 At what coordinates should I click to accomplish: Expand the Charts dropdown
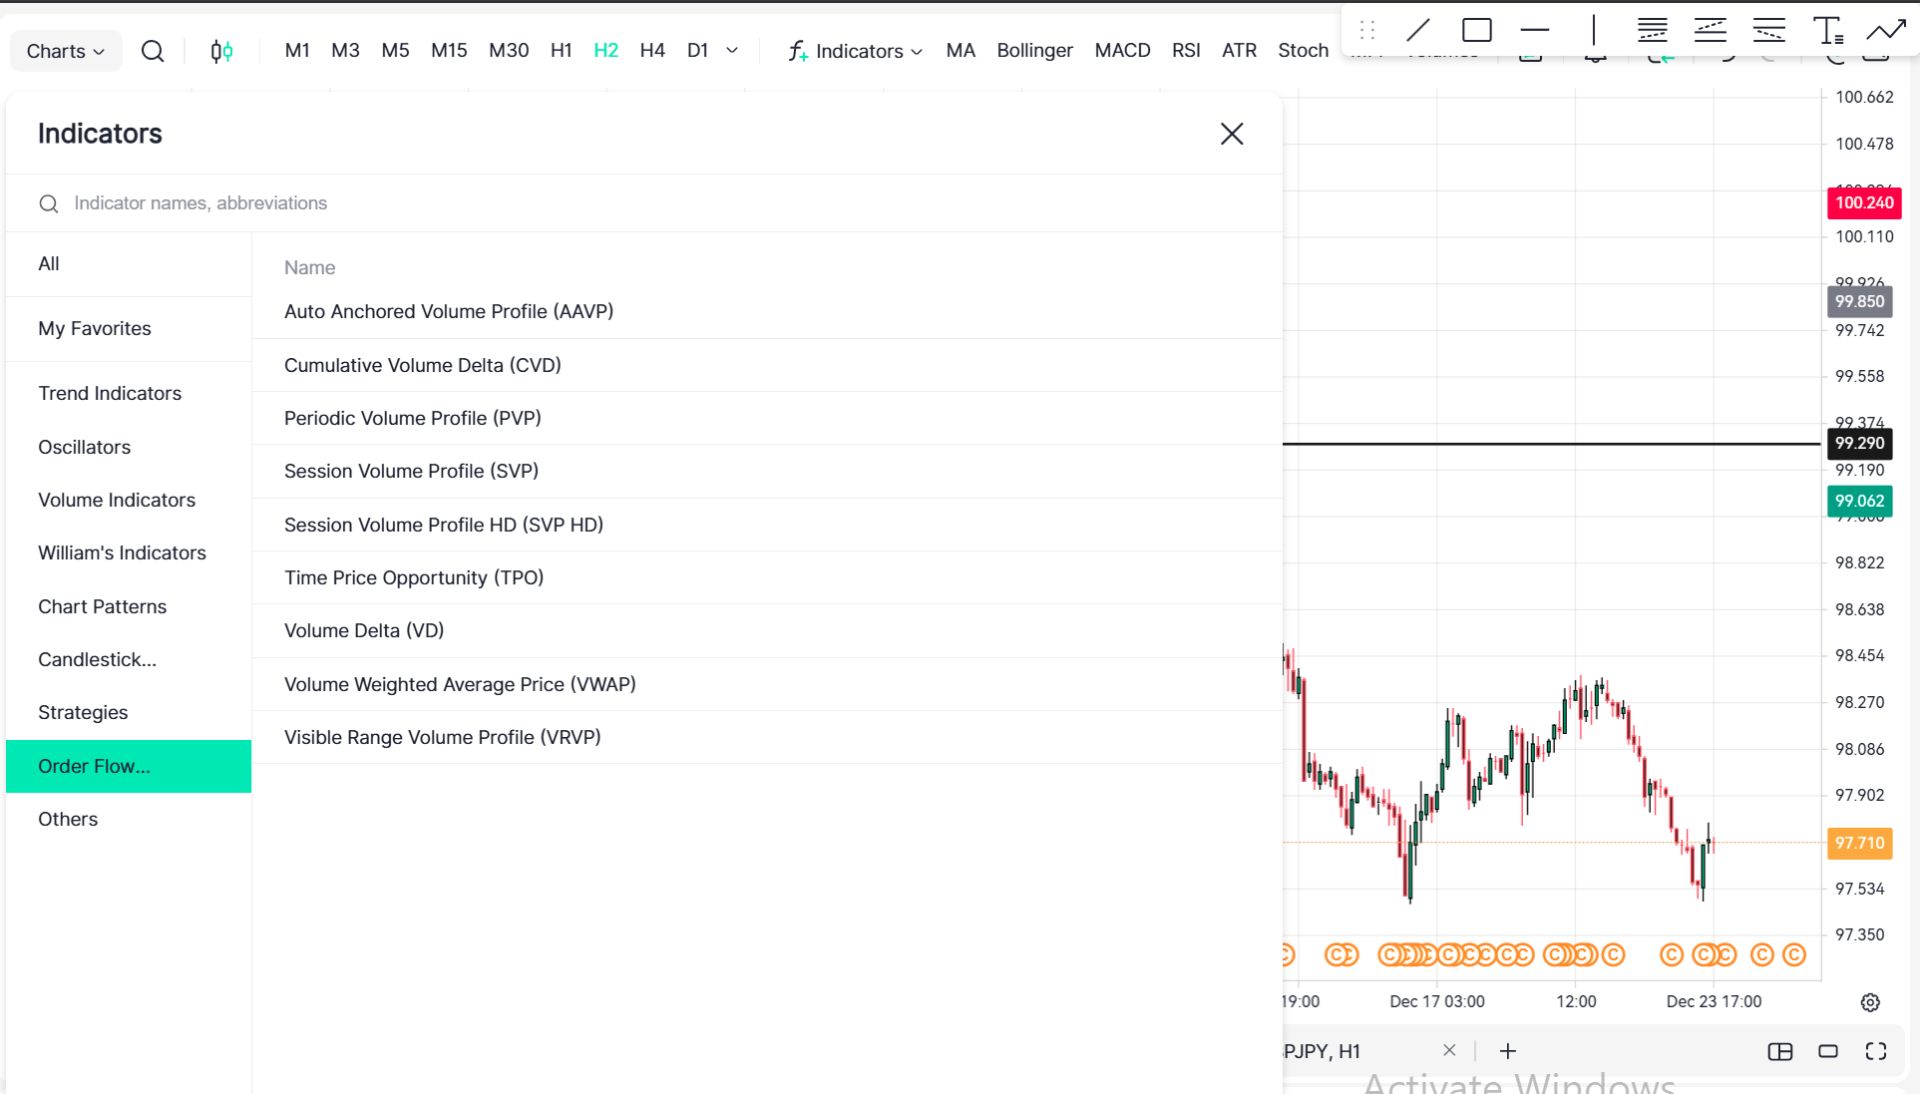[x=65, y=51]
